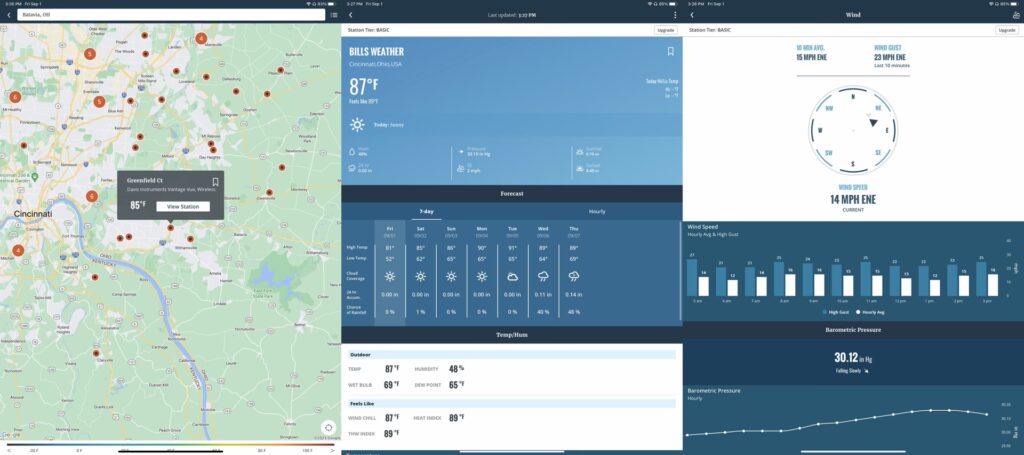Open the station list view icon
Viewport: 1024px width, 455px height.
333,15
